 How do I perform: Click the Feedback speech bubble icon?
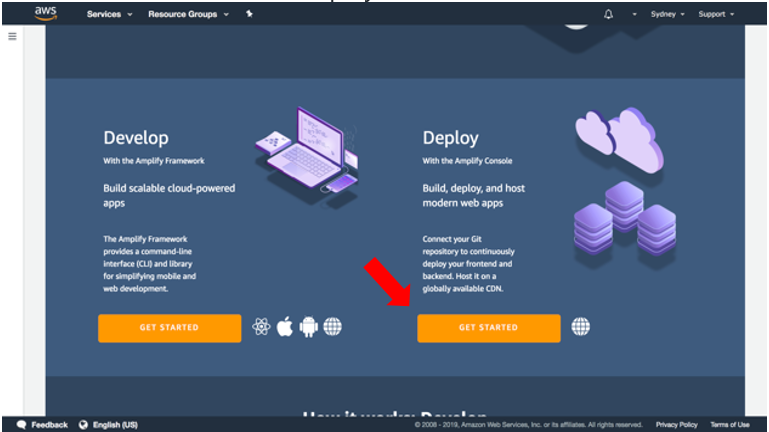(x=21, y=425)
